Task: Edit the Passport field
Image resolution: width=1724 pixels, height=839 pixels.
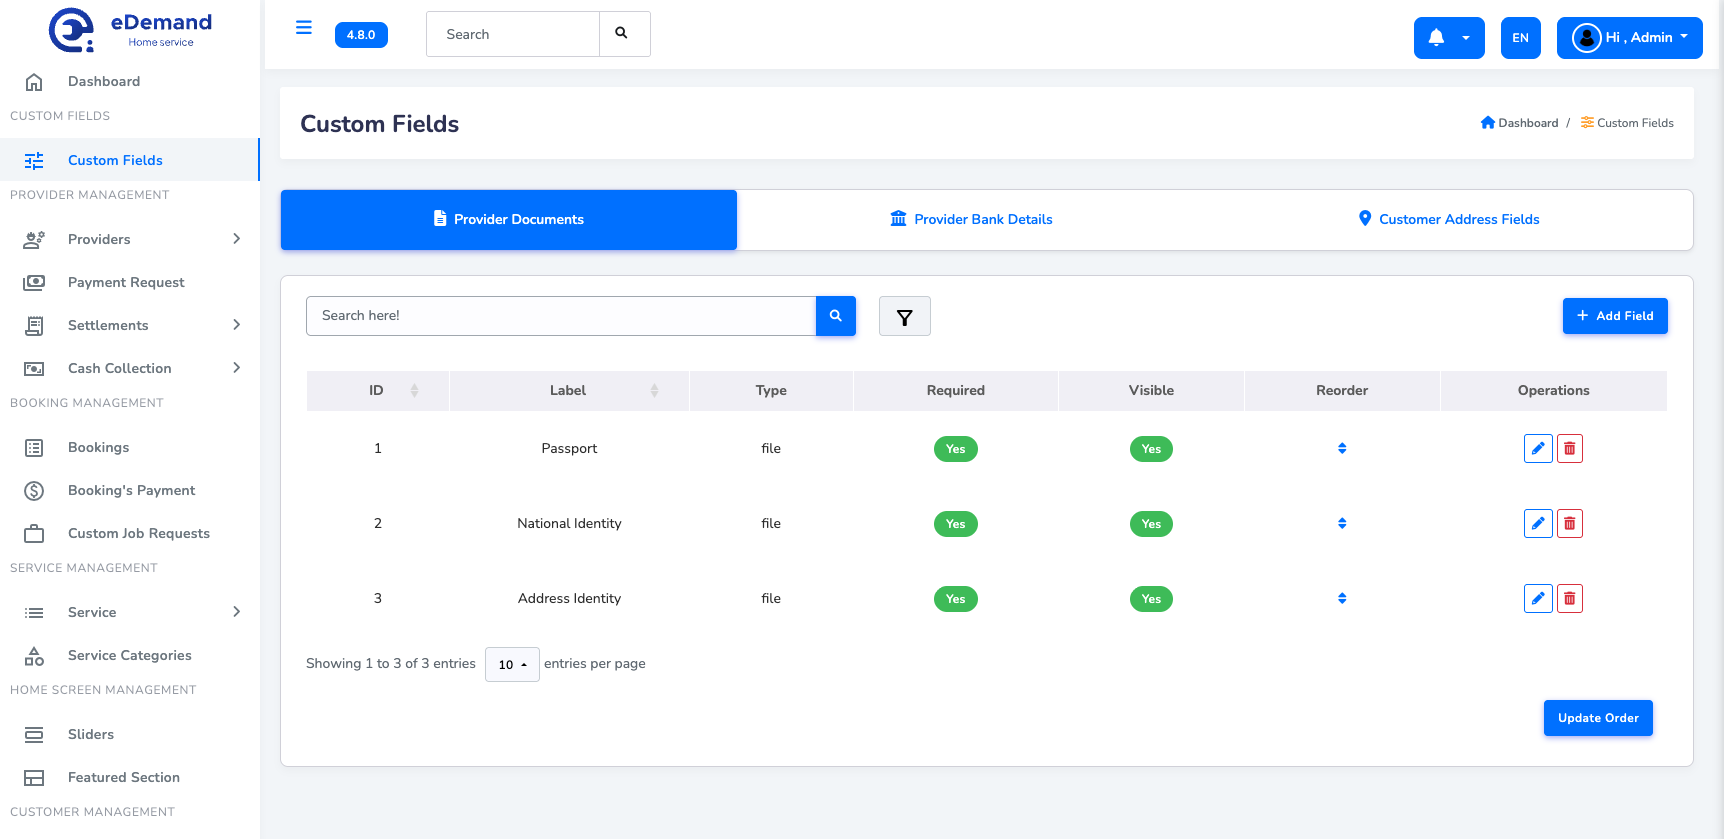Action: (x=1538, y=449)
